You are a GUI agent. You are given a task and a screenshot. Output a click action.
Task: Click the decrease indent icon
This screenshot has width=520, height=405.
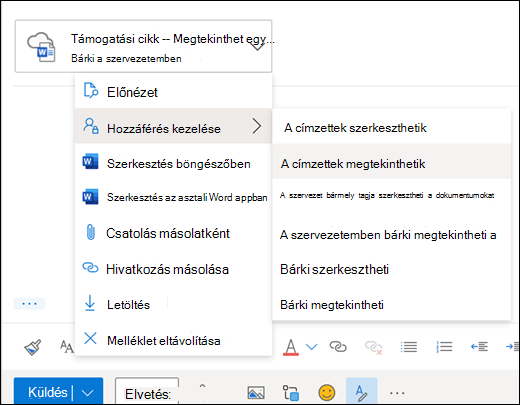(x=479, y=347)
